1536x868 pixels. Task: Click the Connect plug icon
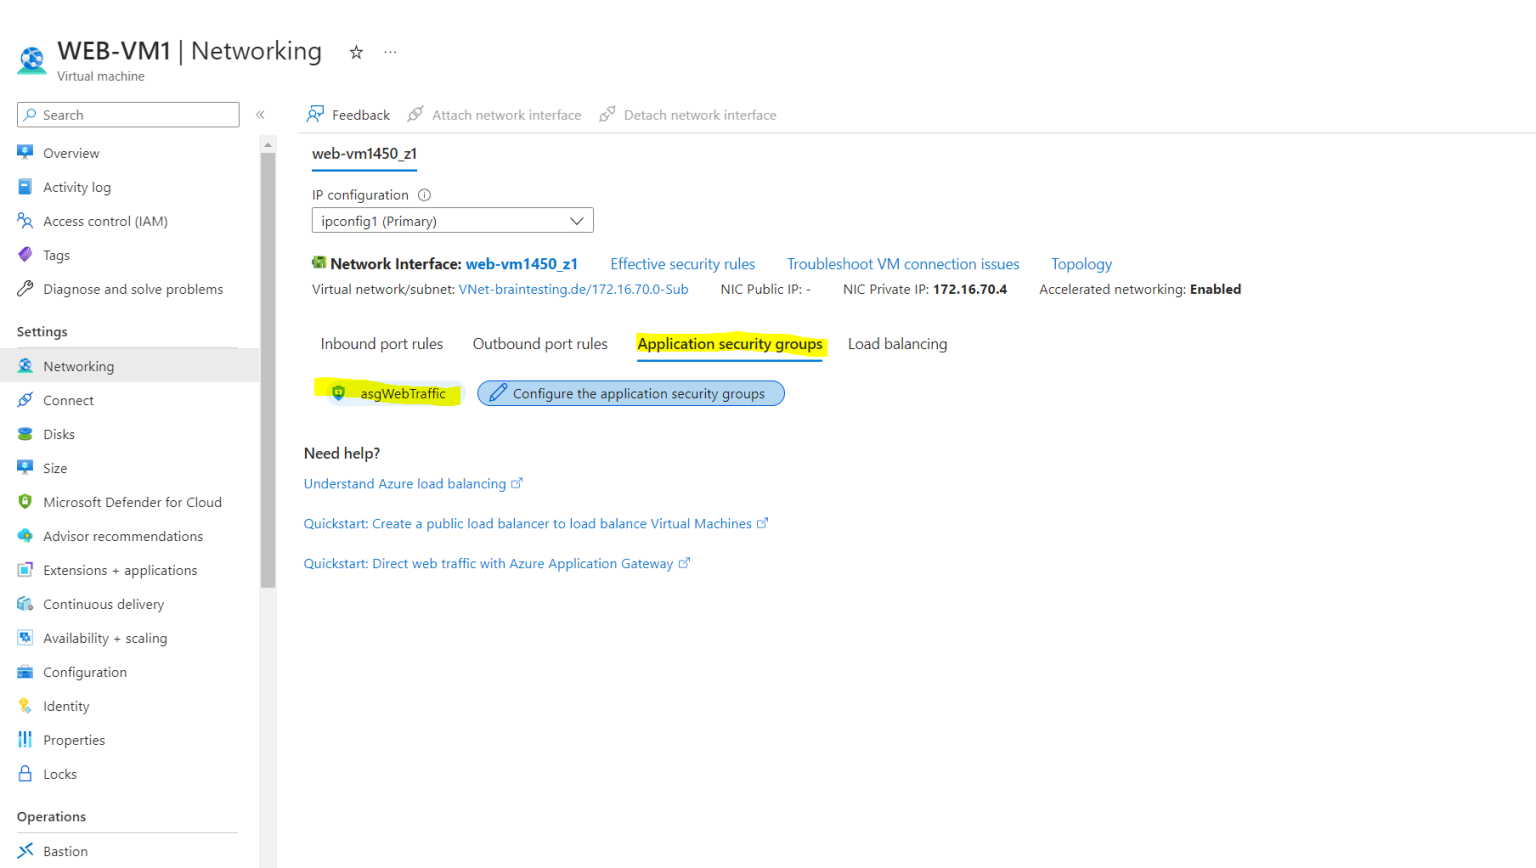coord(25,400)
